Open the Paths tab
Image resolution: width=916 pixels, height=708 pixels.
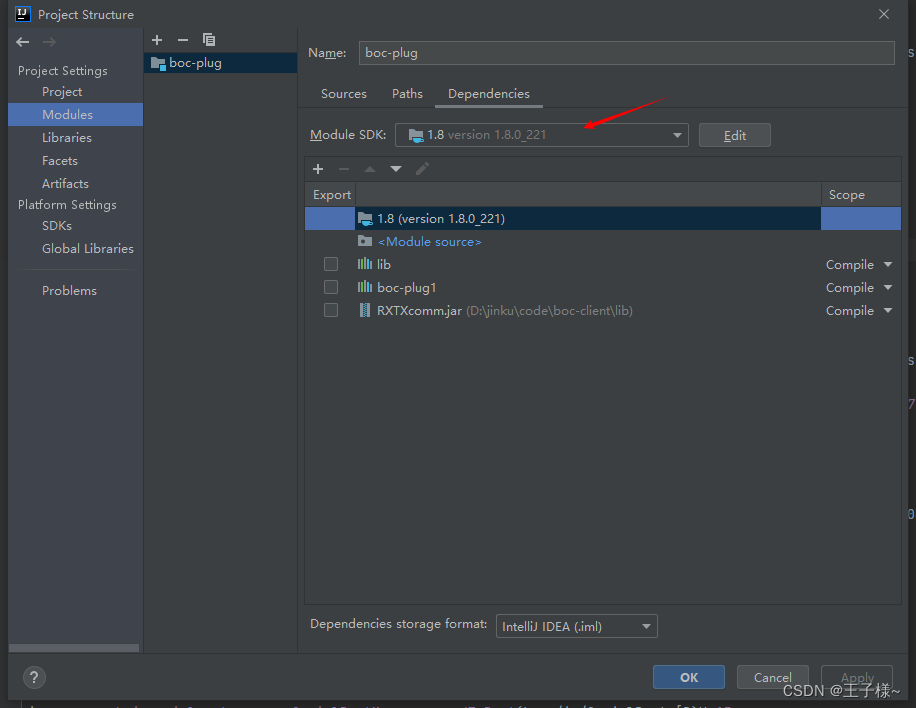pyautogui.click(x=407, y=93)
